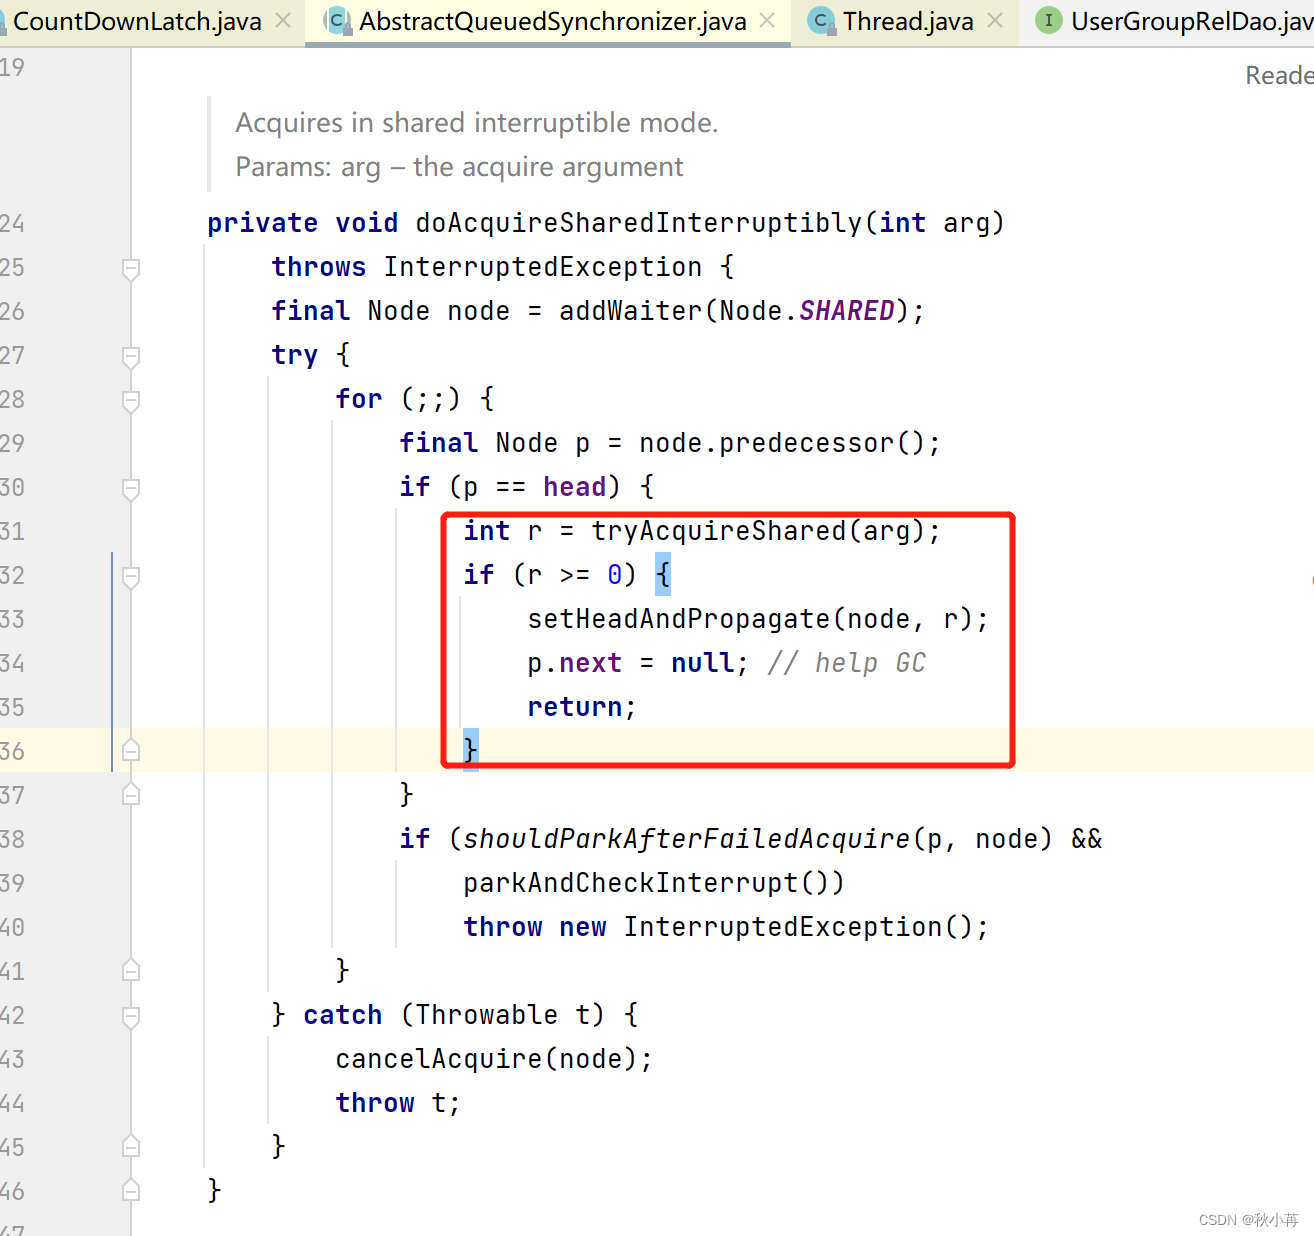
Task: Switch to the CountDownLatch.java tab
Action: click(137, 21)
